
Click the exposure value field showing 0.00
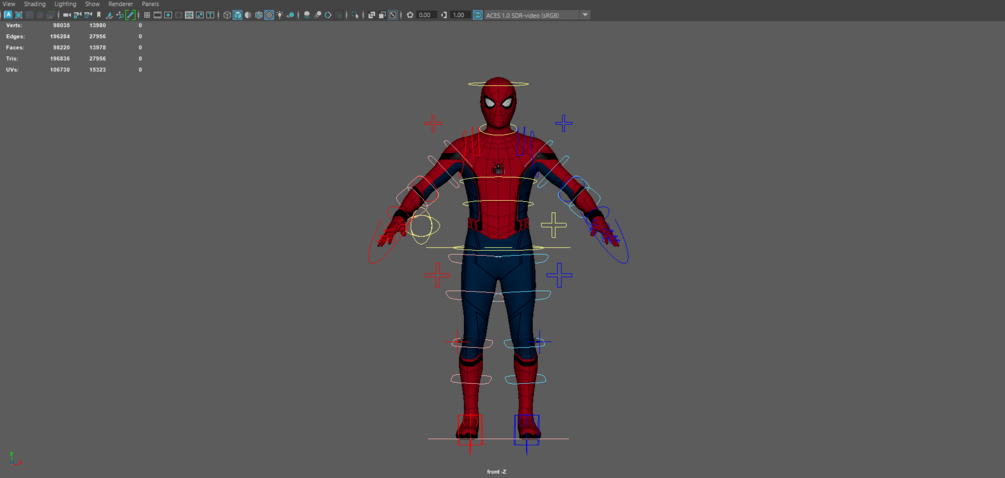(x=426, y=15)
